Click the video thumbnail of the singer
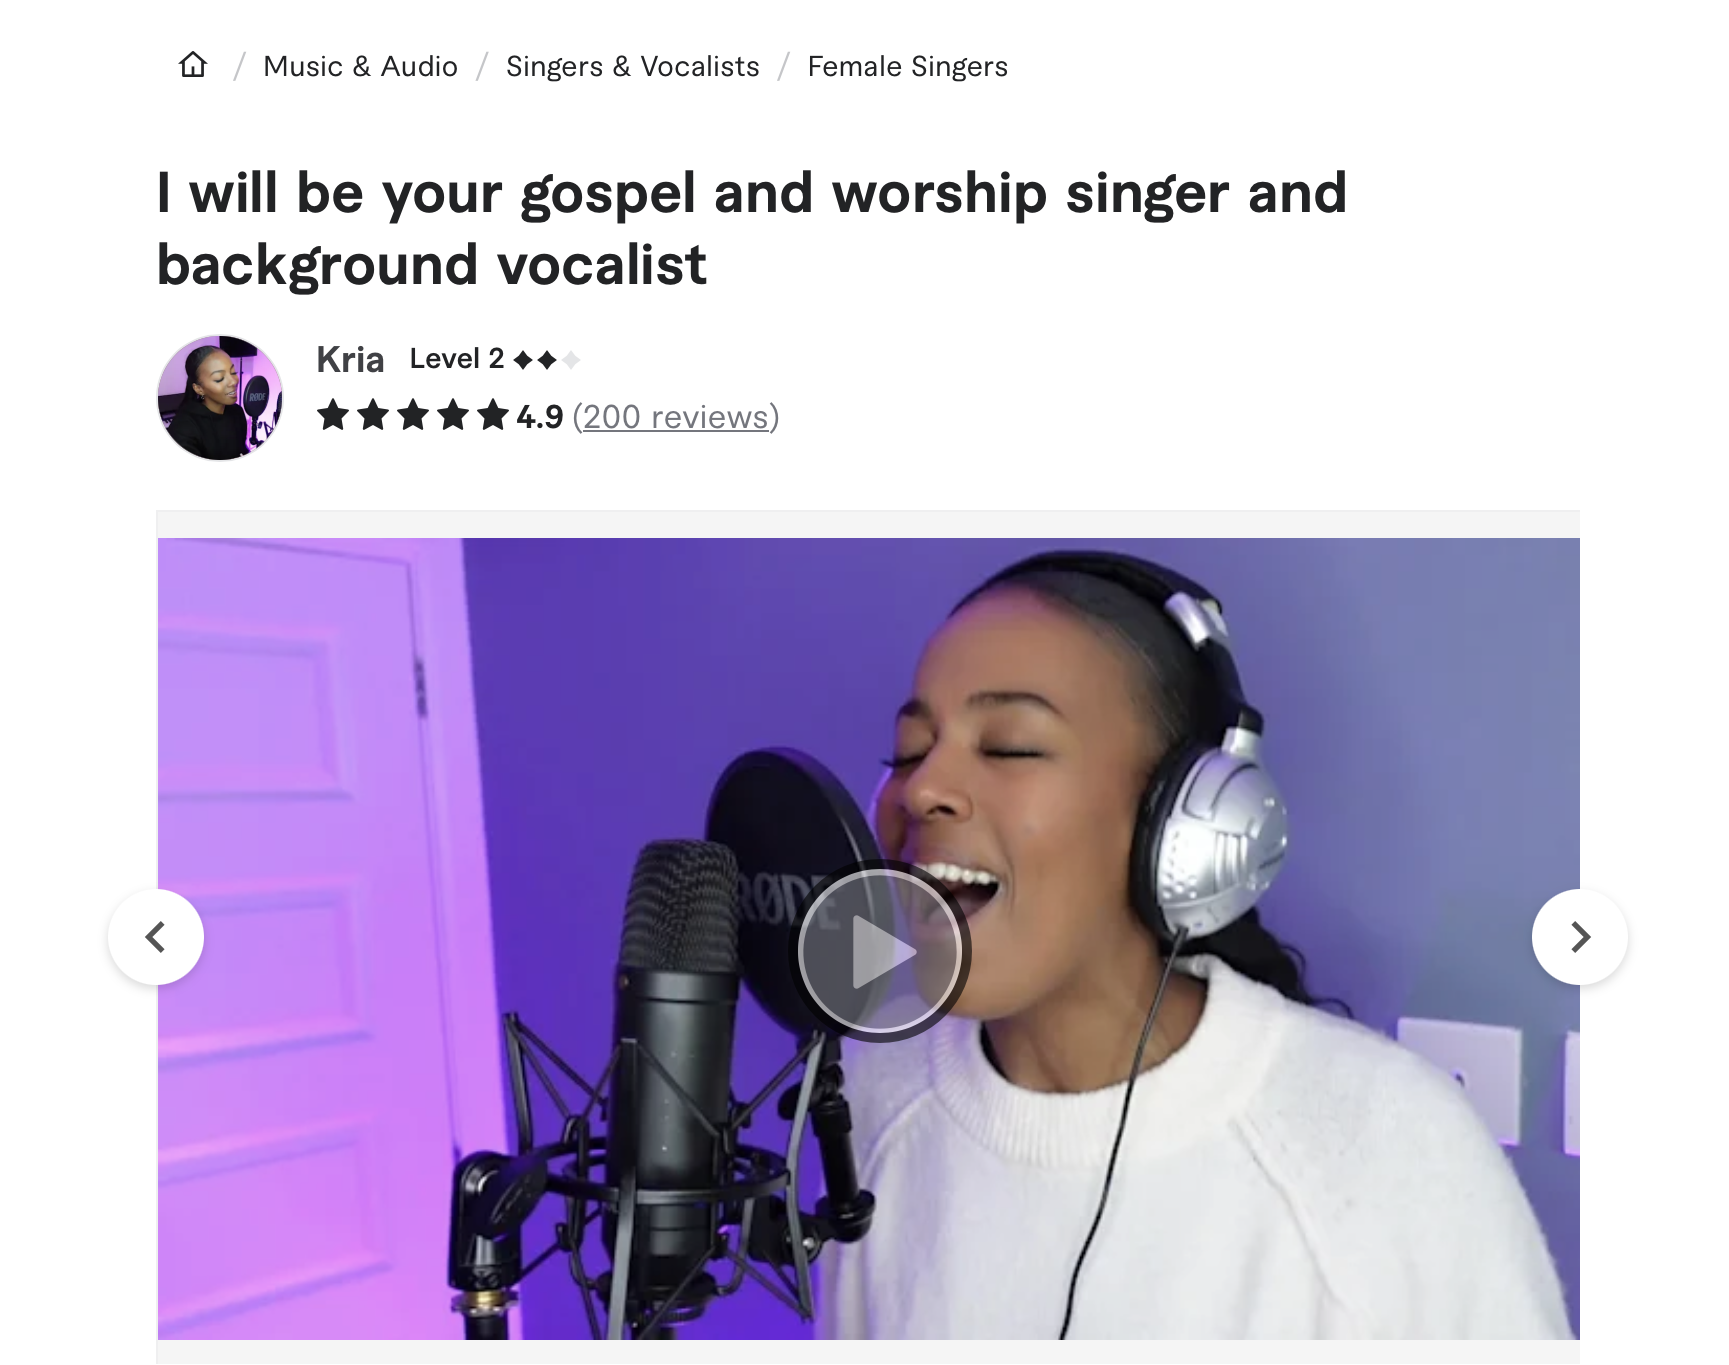Screen dimensions: 1729x1365 pos(868,939)
